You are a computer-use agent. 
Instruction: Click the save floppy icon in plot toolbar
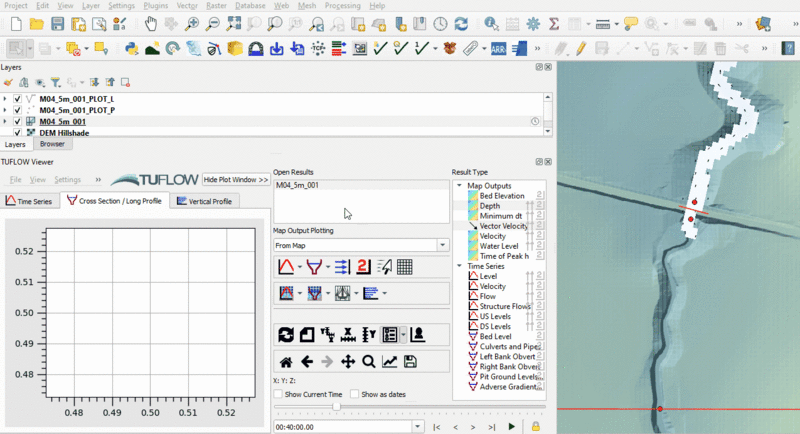(x=410, y=361)
